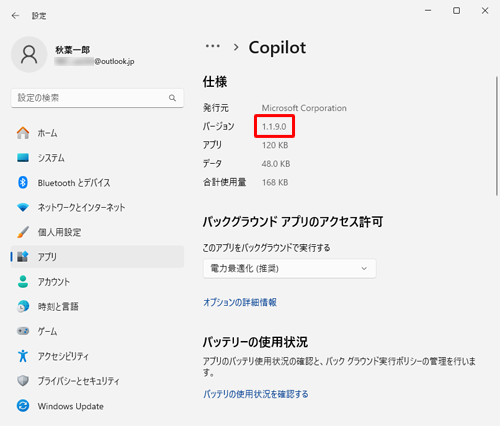Click the 時刻と言語 clock globe icon
The image size is (500, 426).
23,306
